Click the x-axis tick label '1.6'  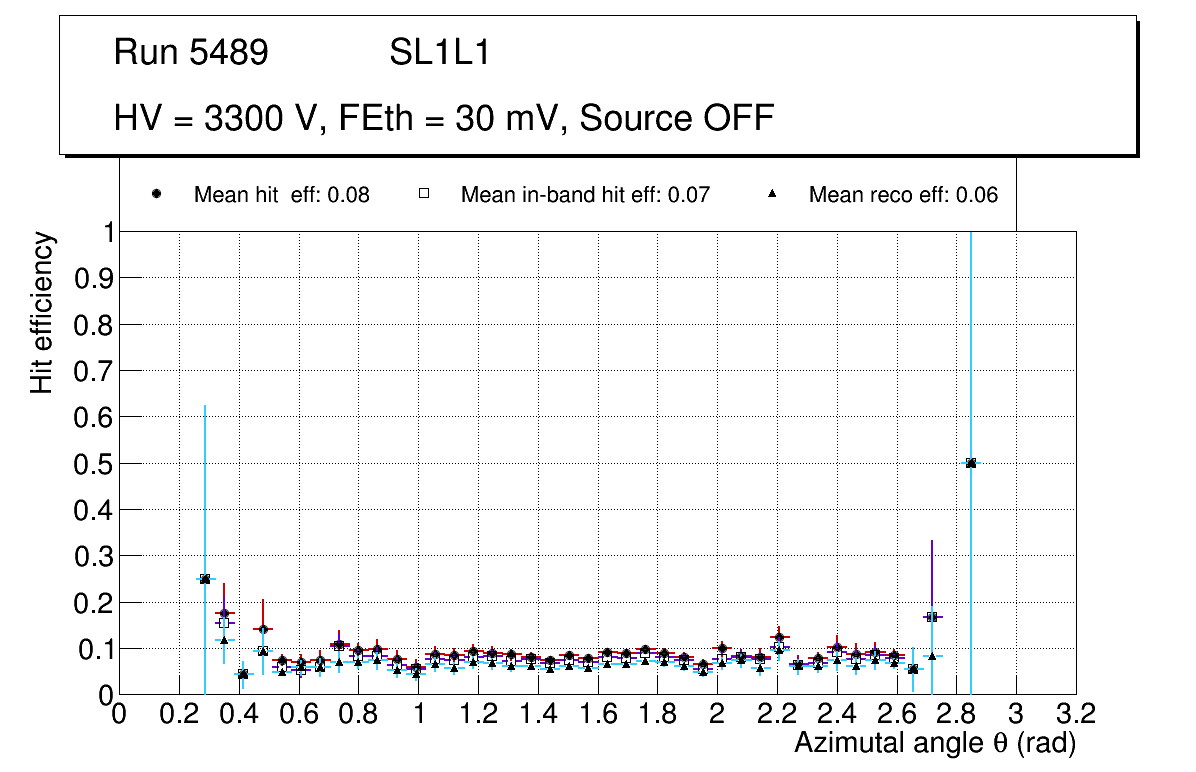597,716
